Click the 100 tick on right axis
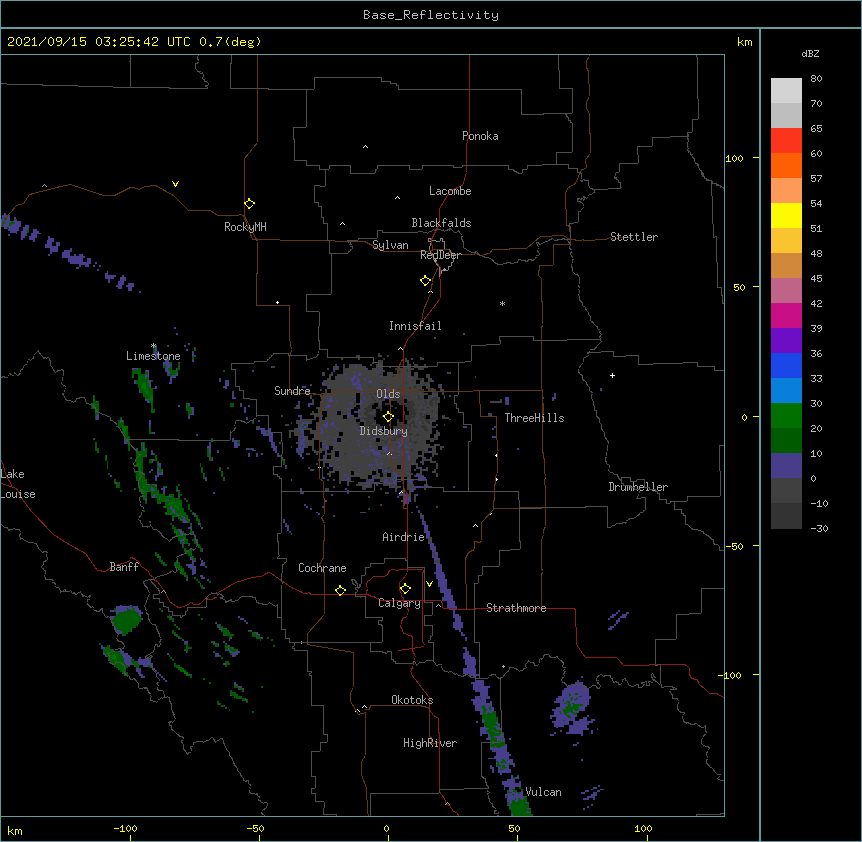 click(734, 158)
